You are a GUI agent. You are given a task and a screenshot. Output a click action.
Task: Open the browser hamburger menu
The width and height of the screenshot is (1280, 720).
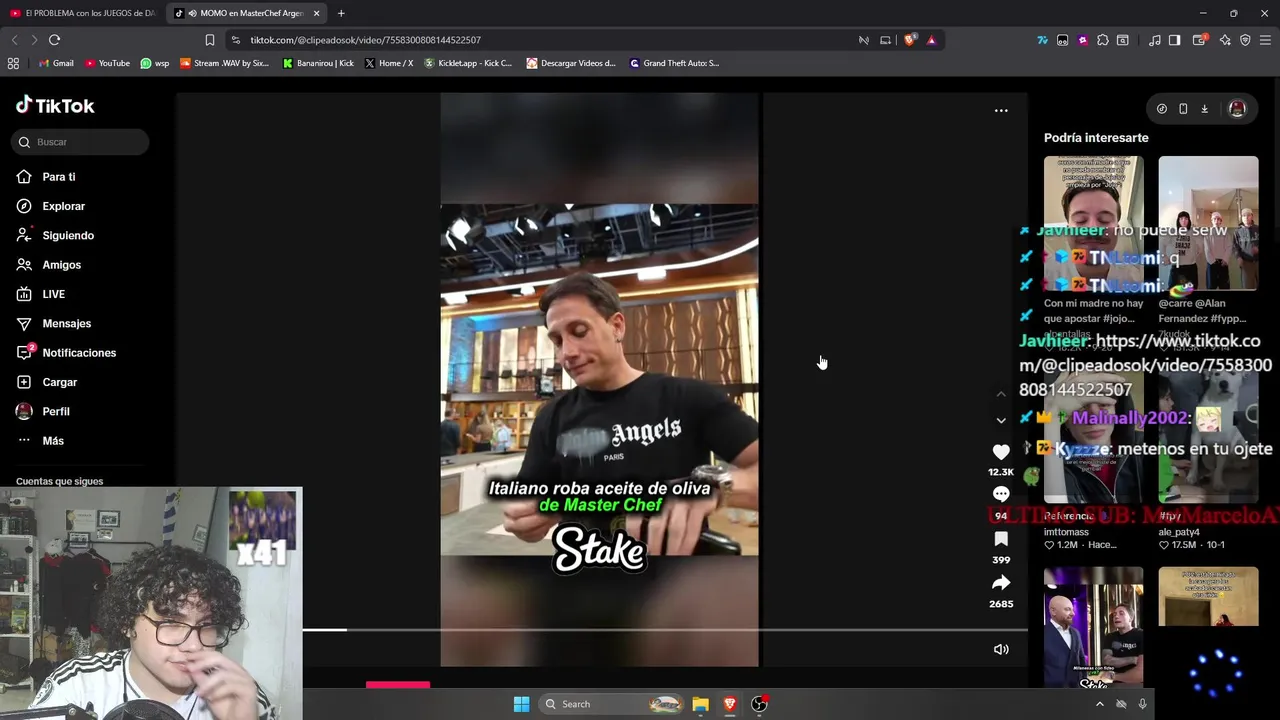click(x=1265, y=40)
